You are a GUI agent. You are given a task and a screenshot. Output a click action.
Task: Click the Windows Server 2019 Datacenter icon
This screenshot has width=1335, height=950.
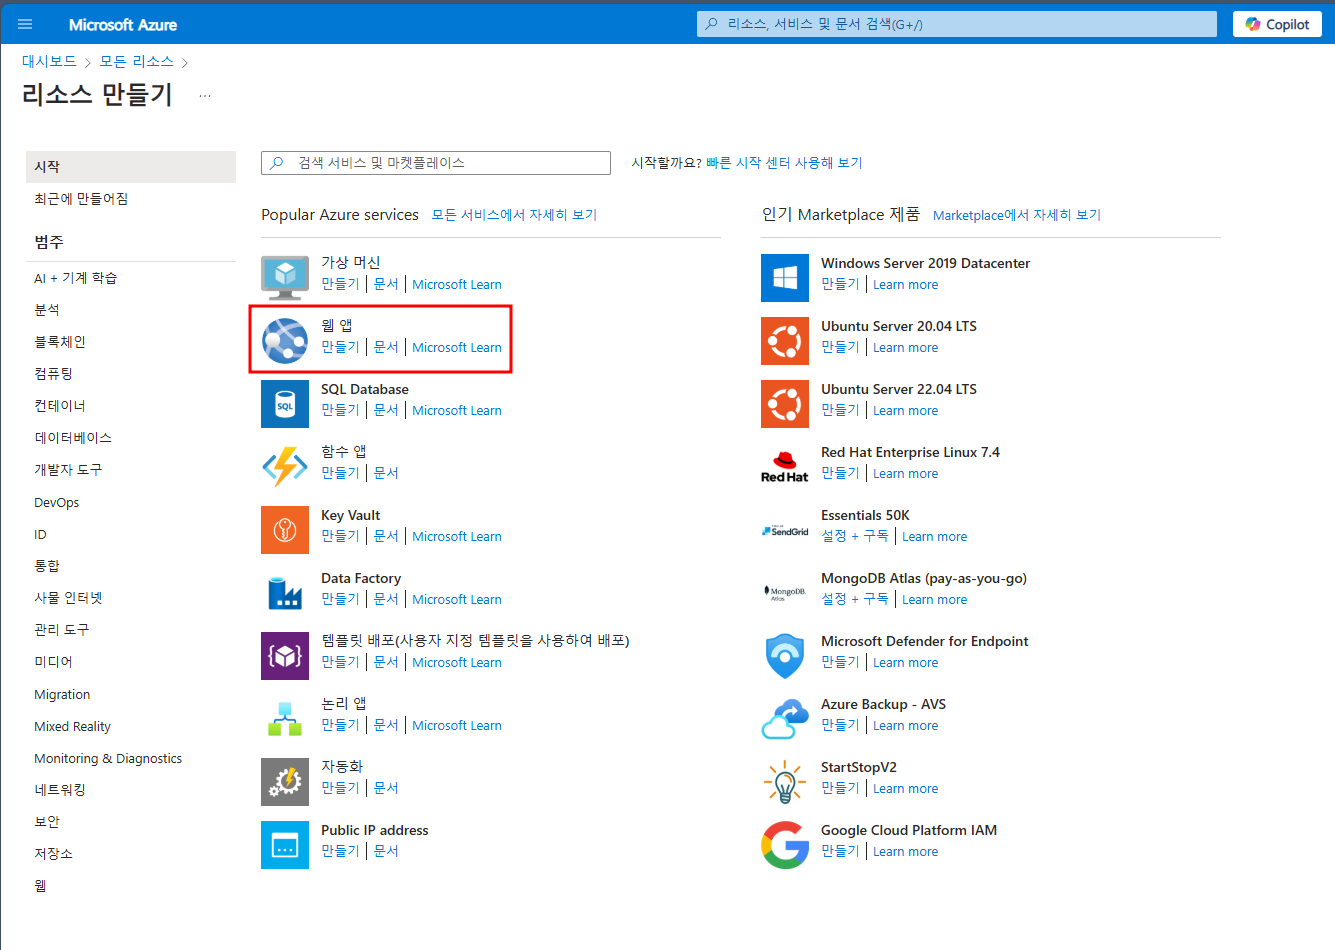pyautogui.click(x=785, y=277)
